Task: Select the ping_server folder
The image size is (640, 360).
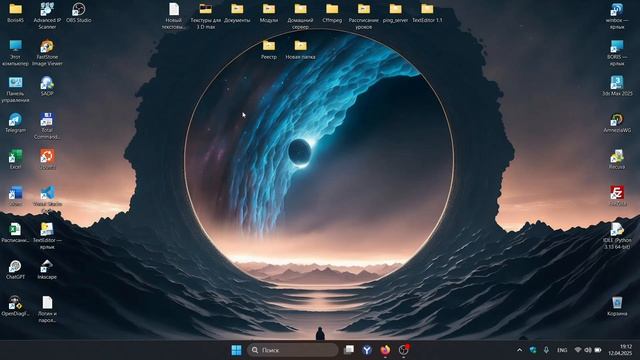Action: (x=395, y=12)
